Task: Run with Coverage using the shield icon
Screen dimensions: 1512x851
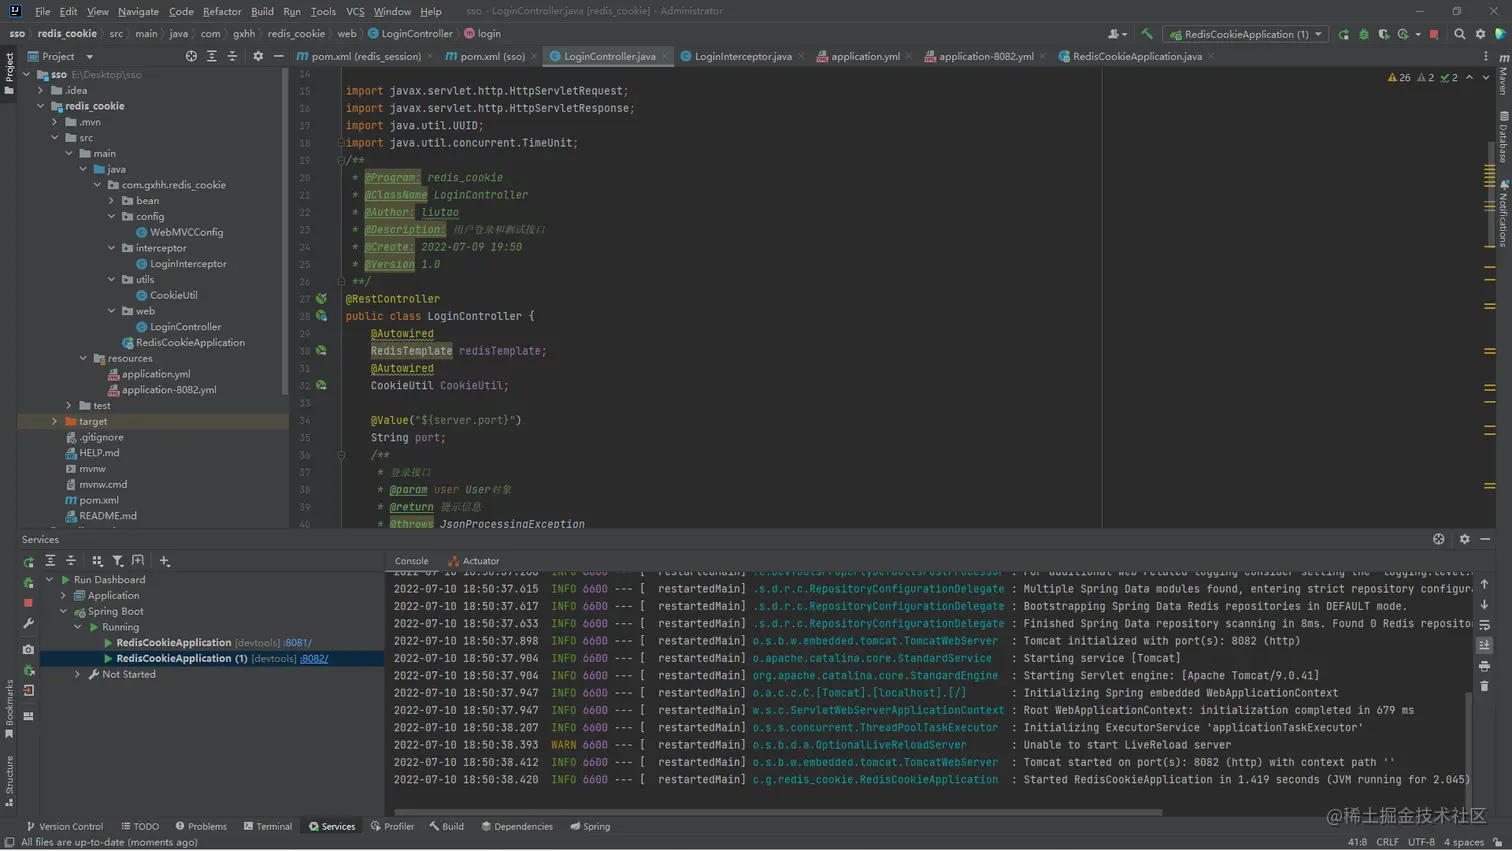Action: click(x=1384, y=33)
